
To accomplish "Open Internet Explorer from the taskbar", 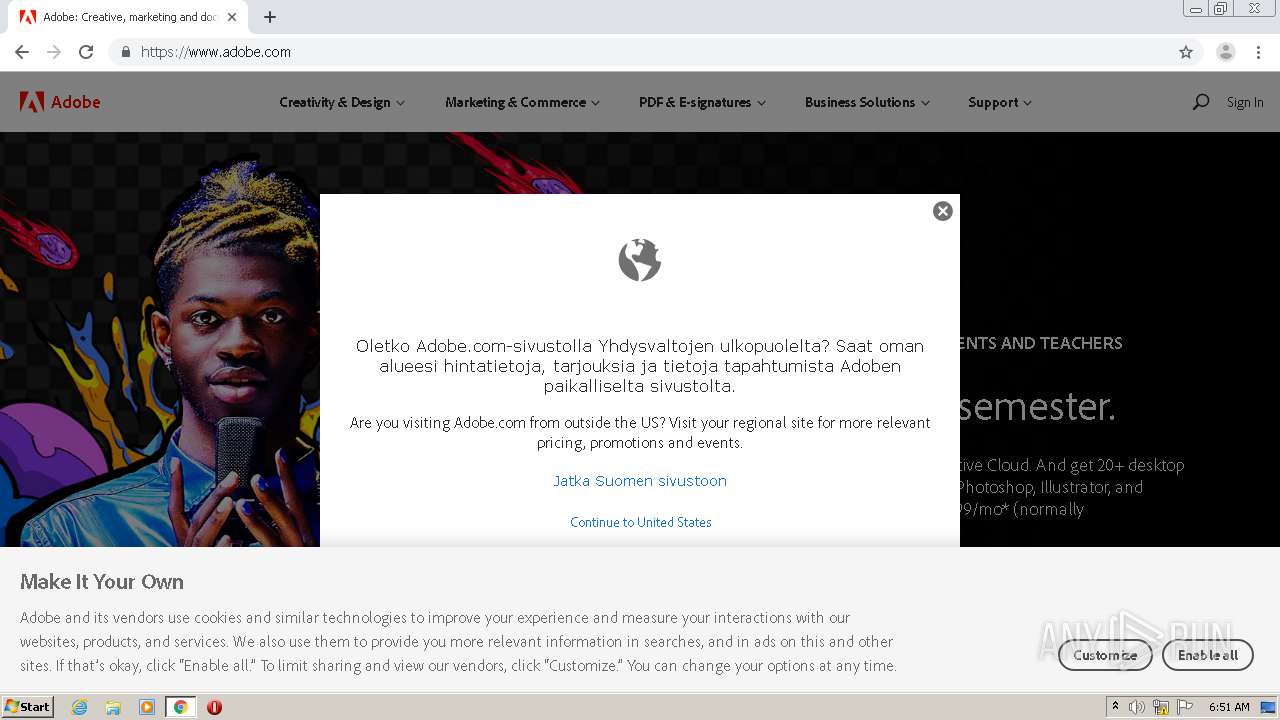I will [x=79, y=707].
